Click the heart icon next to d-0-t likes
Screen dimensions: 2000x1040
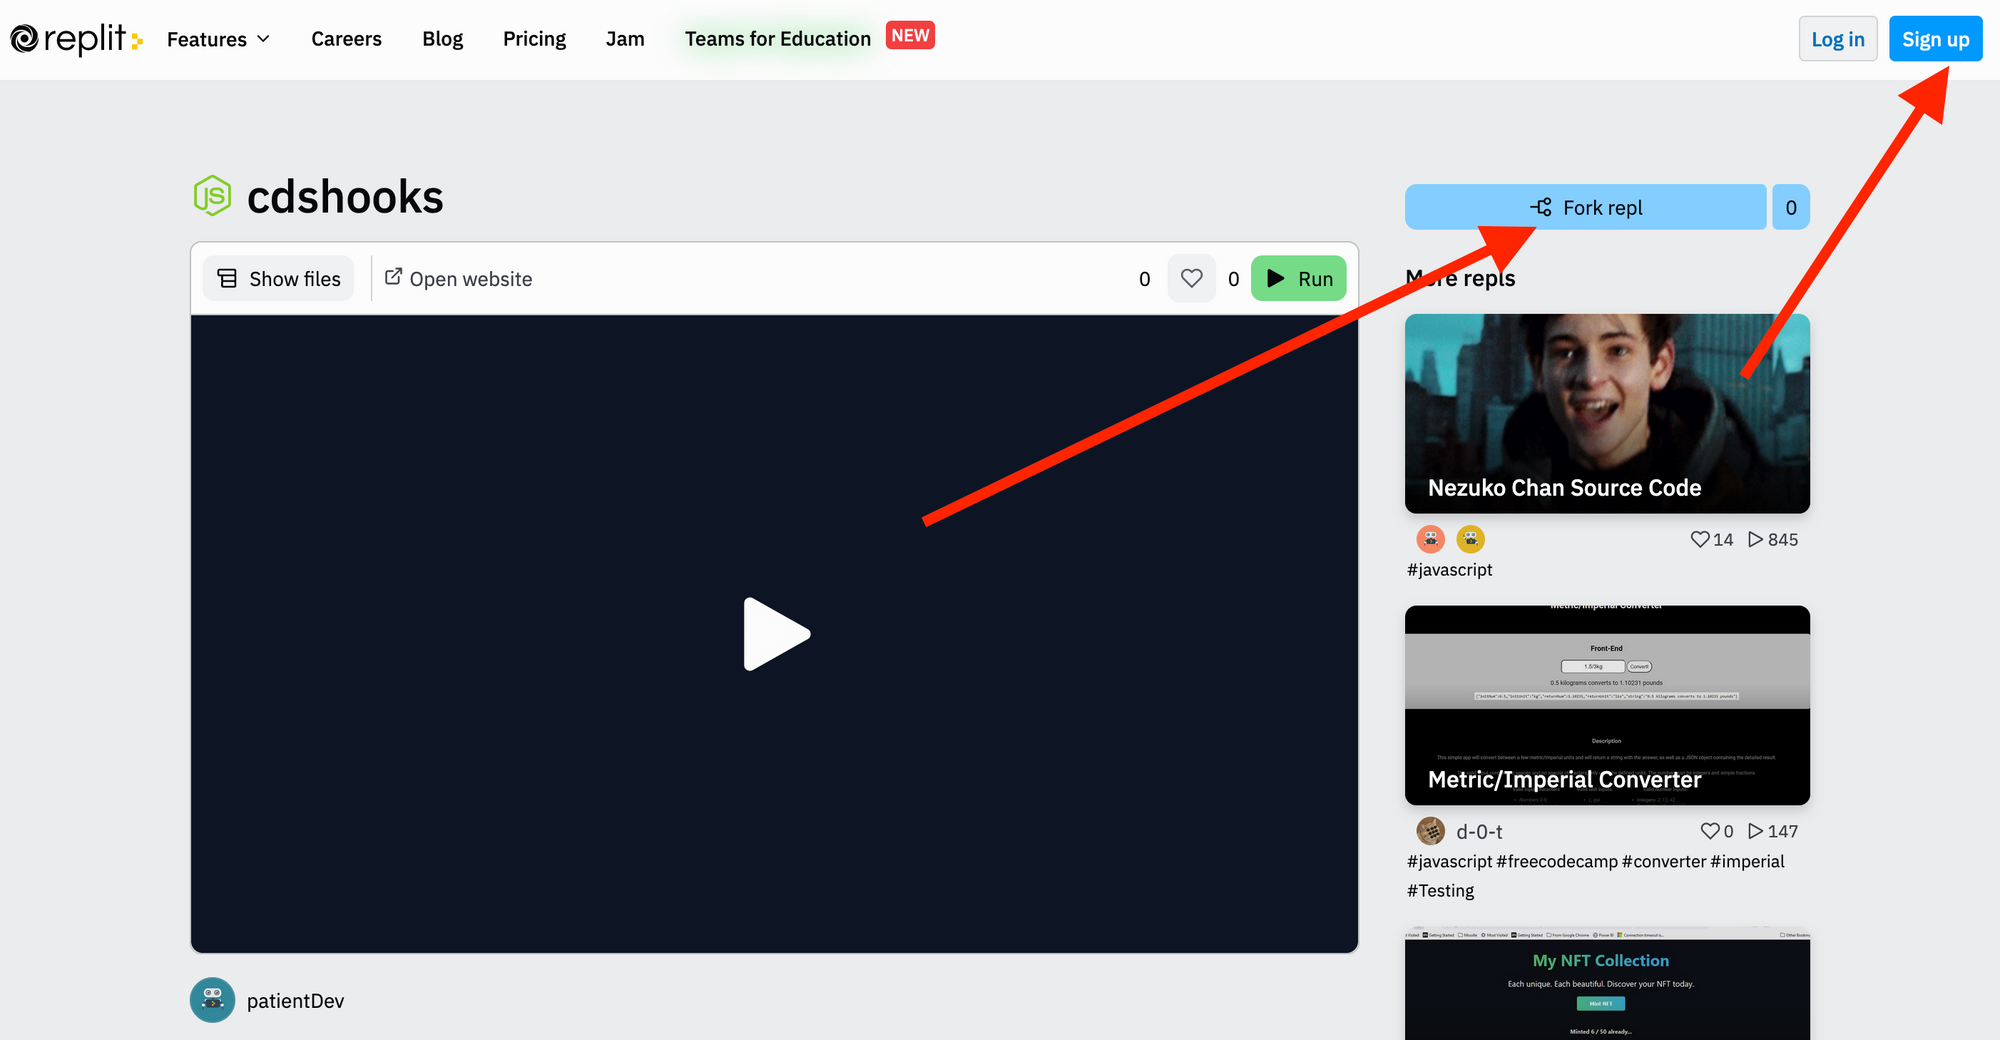pos(1710,831)
